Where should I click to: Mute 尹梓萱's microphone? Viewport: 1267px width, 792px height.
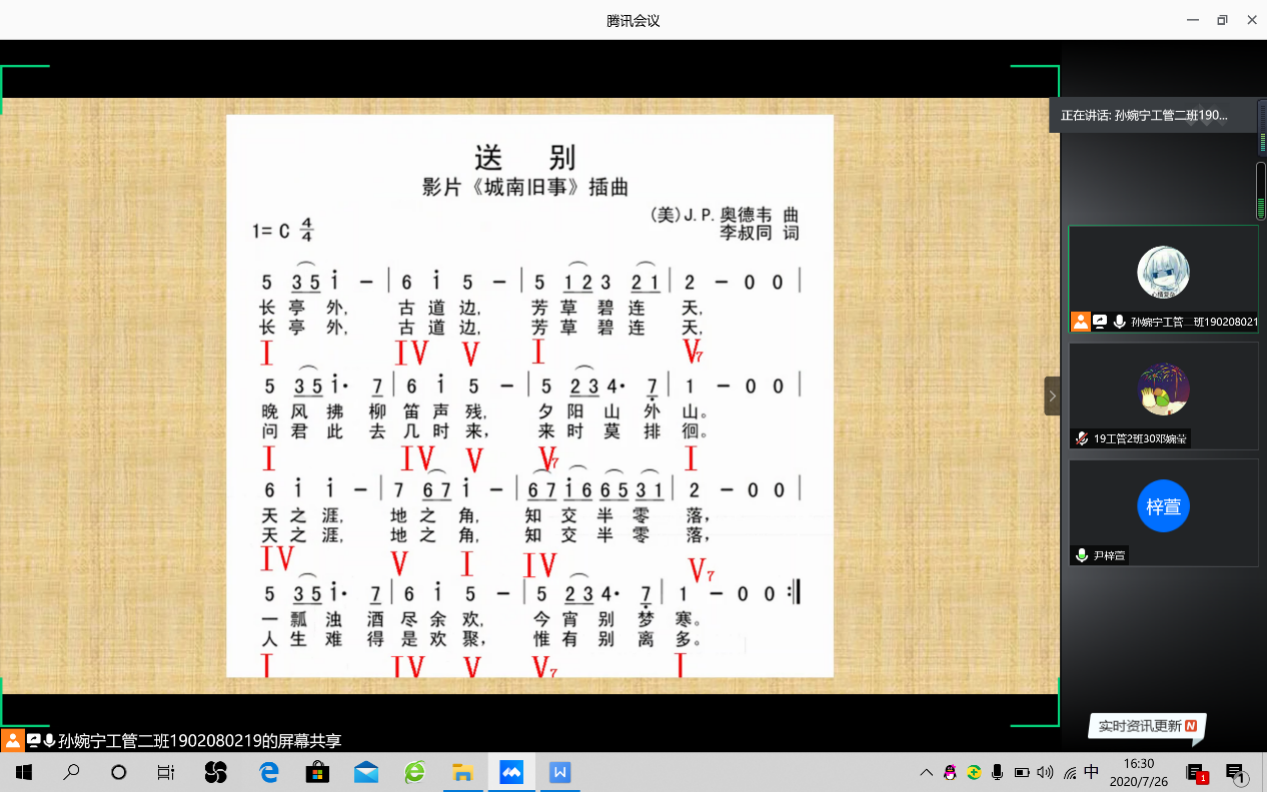tap(1081, 553)
